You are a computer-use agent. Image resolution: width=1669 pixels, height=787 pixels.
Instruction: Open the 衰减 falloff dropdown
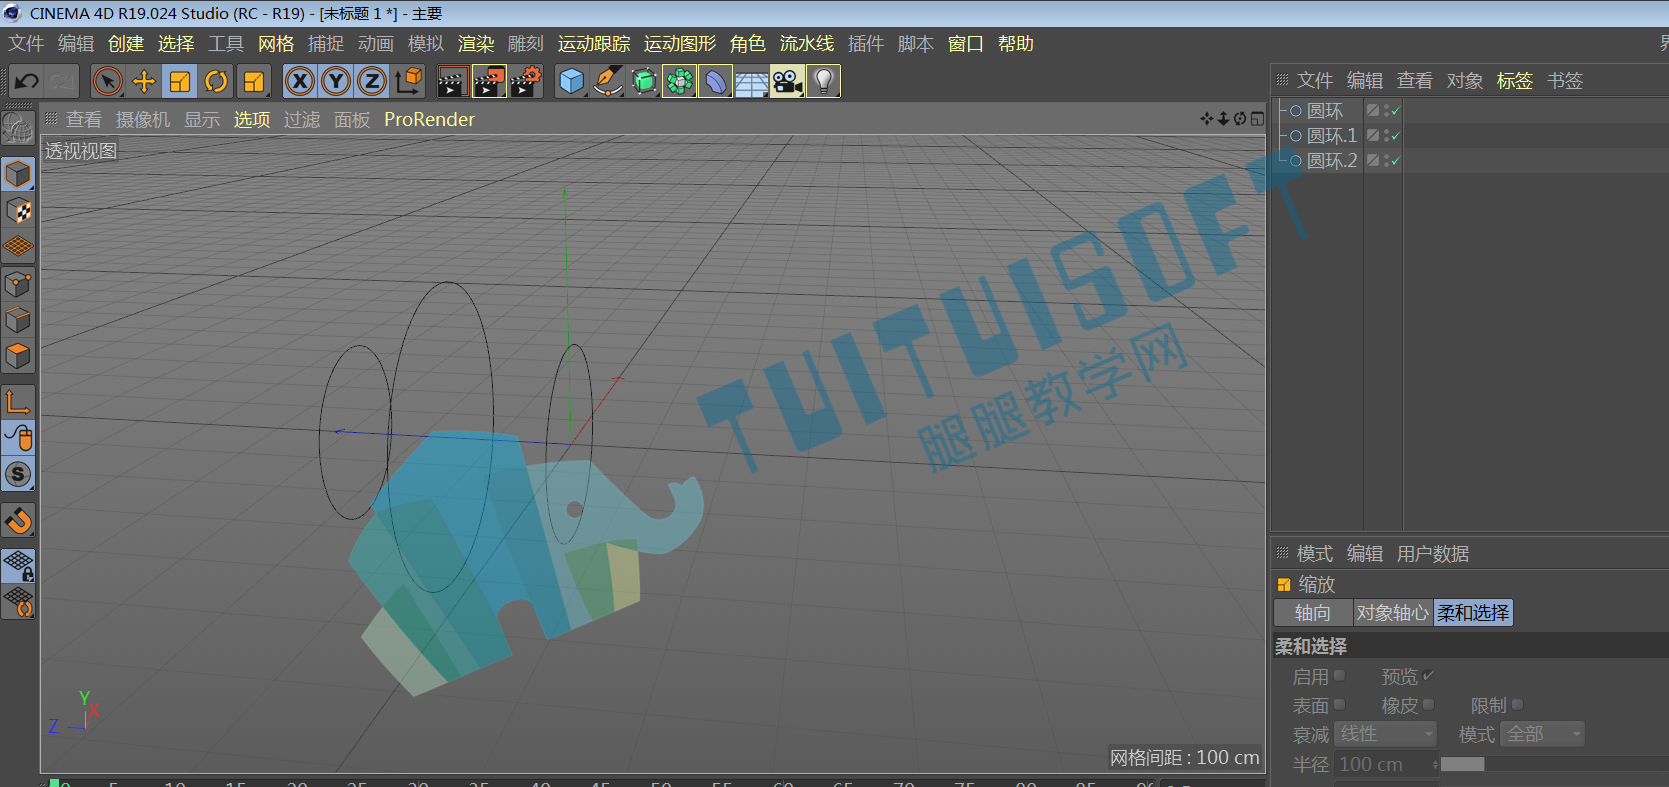1386,734
